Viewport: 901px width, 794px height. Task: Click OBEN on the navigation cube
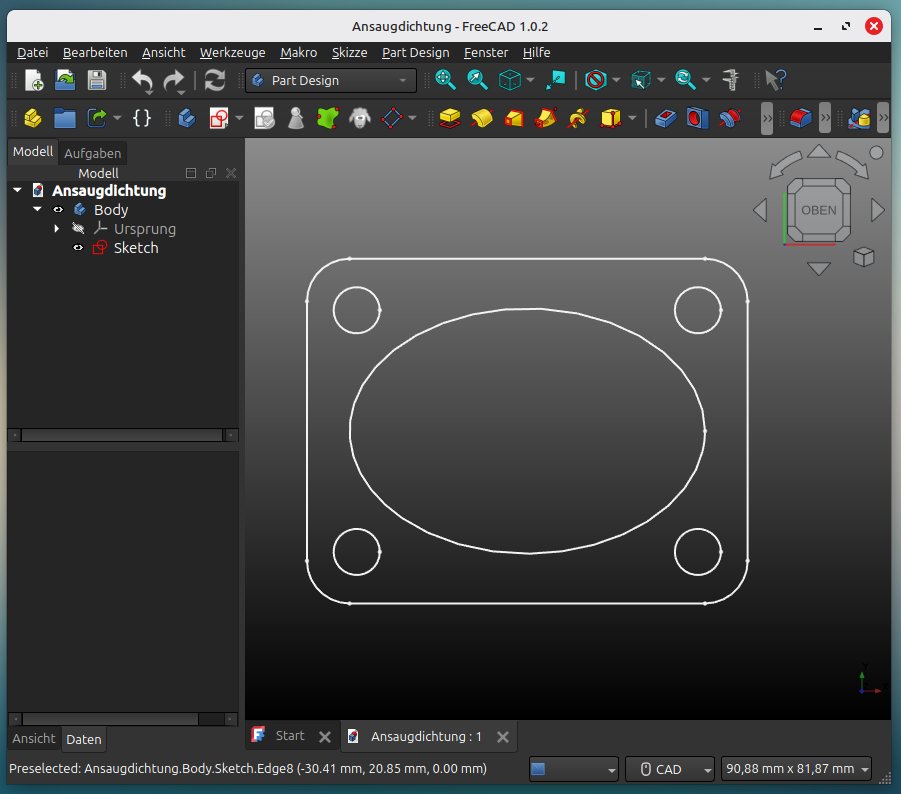[818, 210]
